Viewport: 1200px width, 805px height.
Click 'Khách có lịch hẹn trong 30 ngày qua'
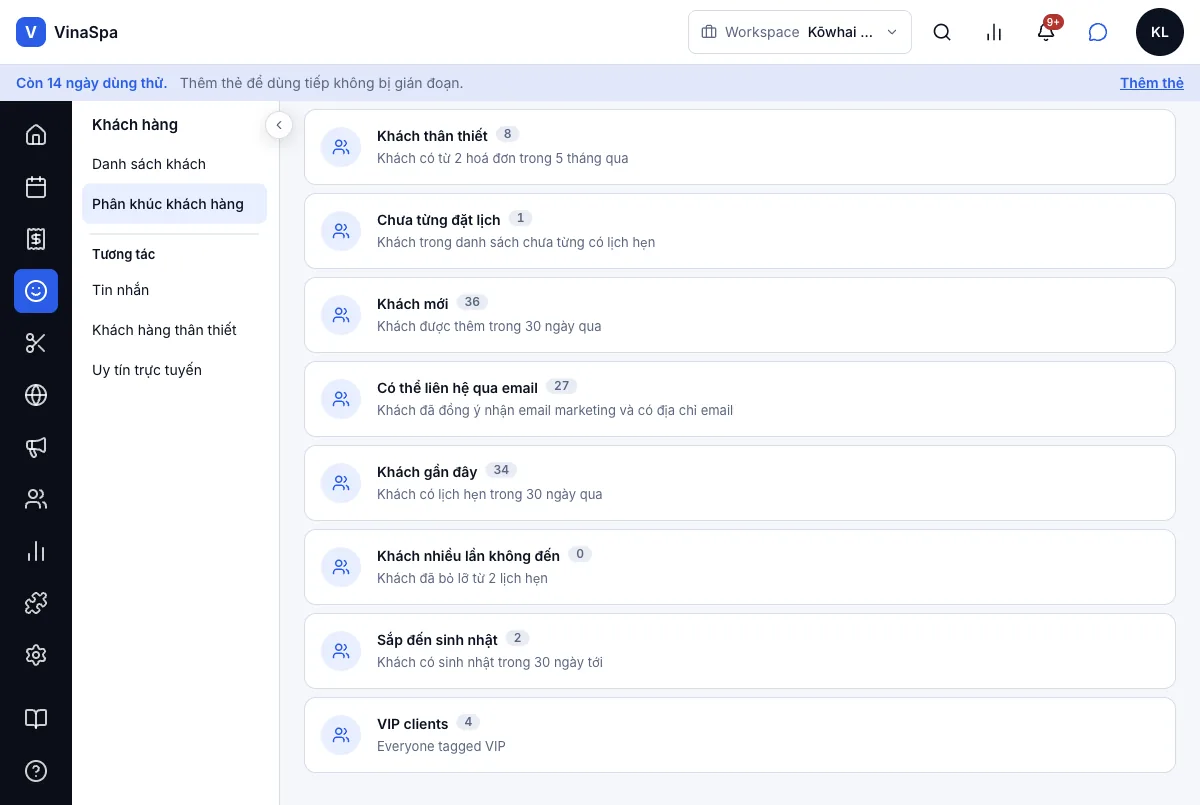click(x=490, y=494)
